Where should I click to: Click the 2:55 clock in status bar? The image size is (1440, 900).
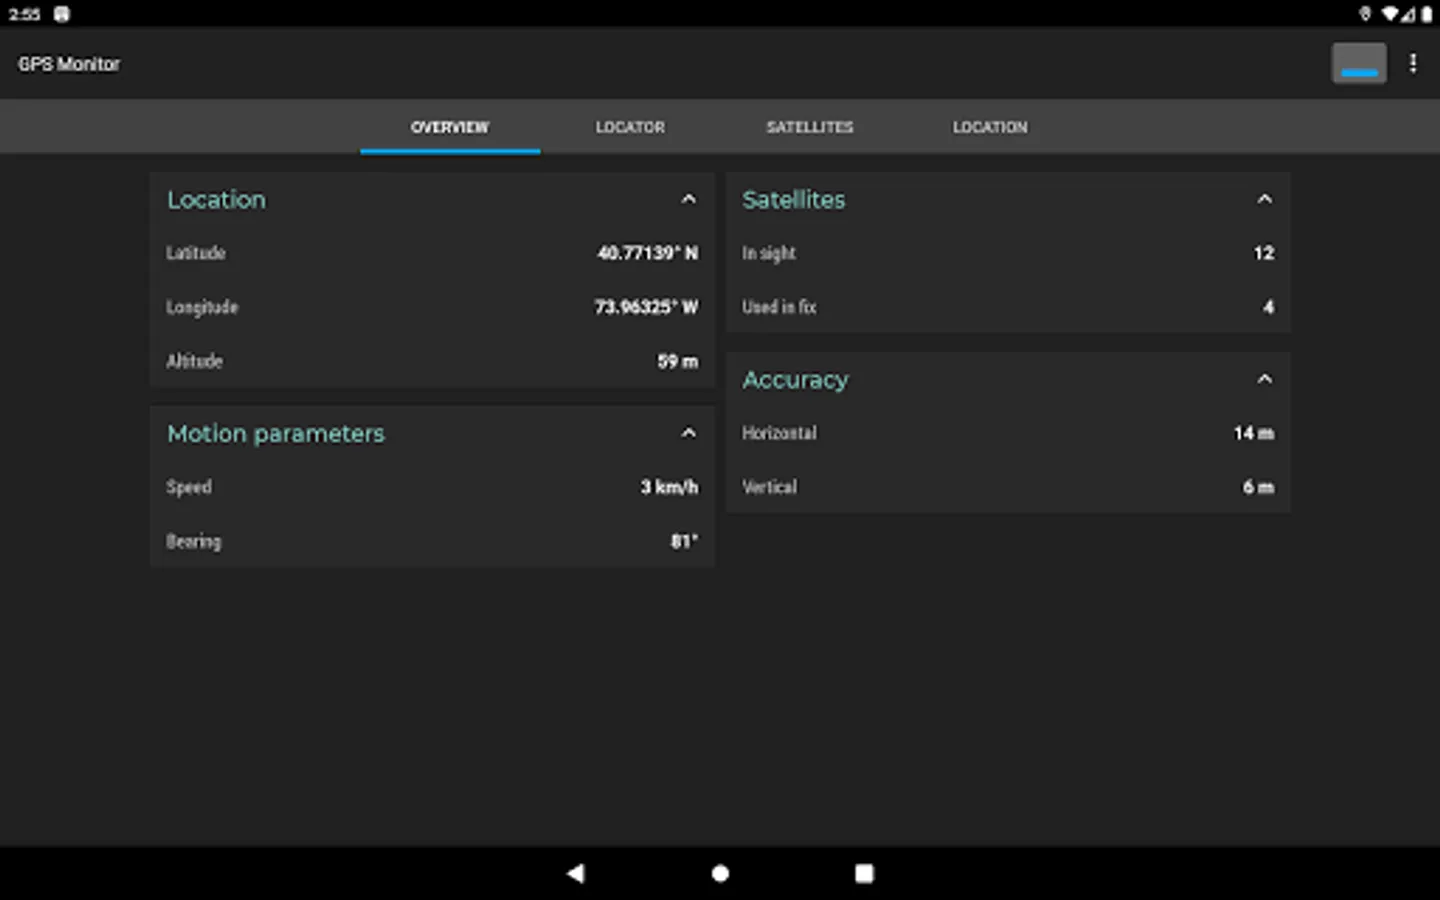[x=24, y=14]
